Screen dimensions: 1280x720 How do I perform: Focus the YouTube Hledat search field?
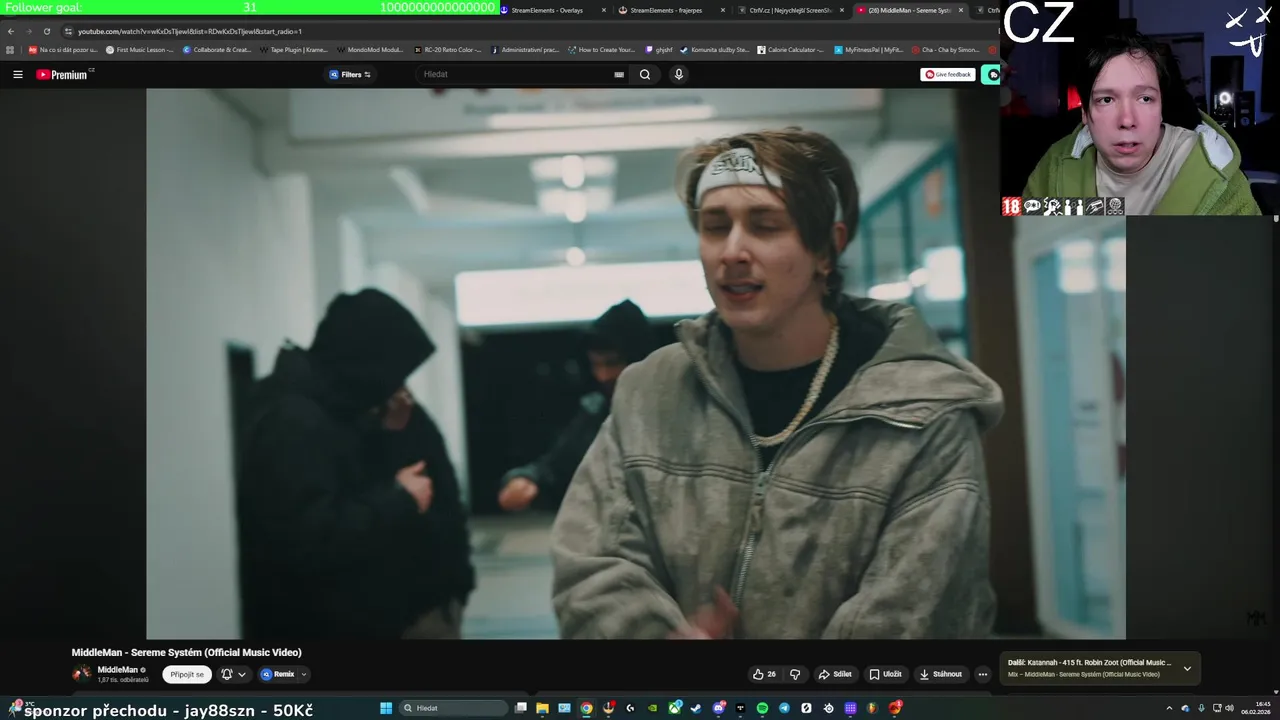[515, 74]
